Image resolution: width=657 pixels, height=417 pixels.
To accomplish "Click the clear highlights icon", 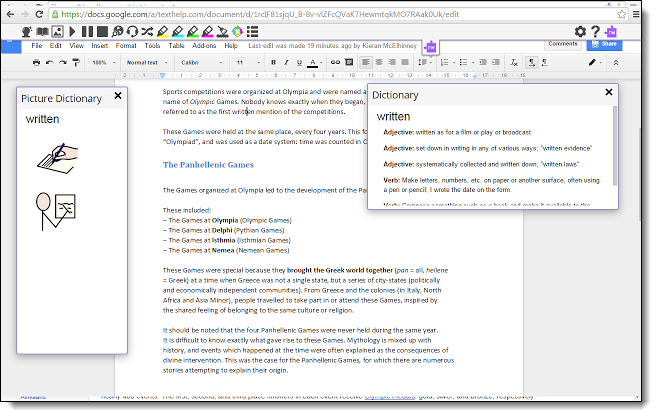I will click(222, 32).
